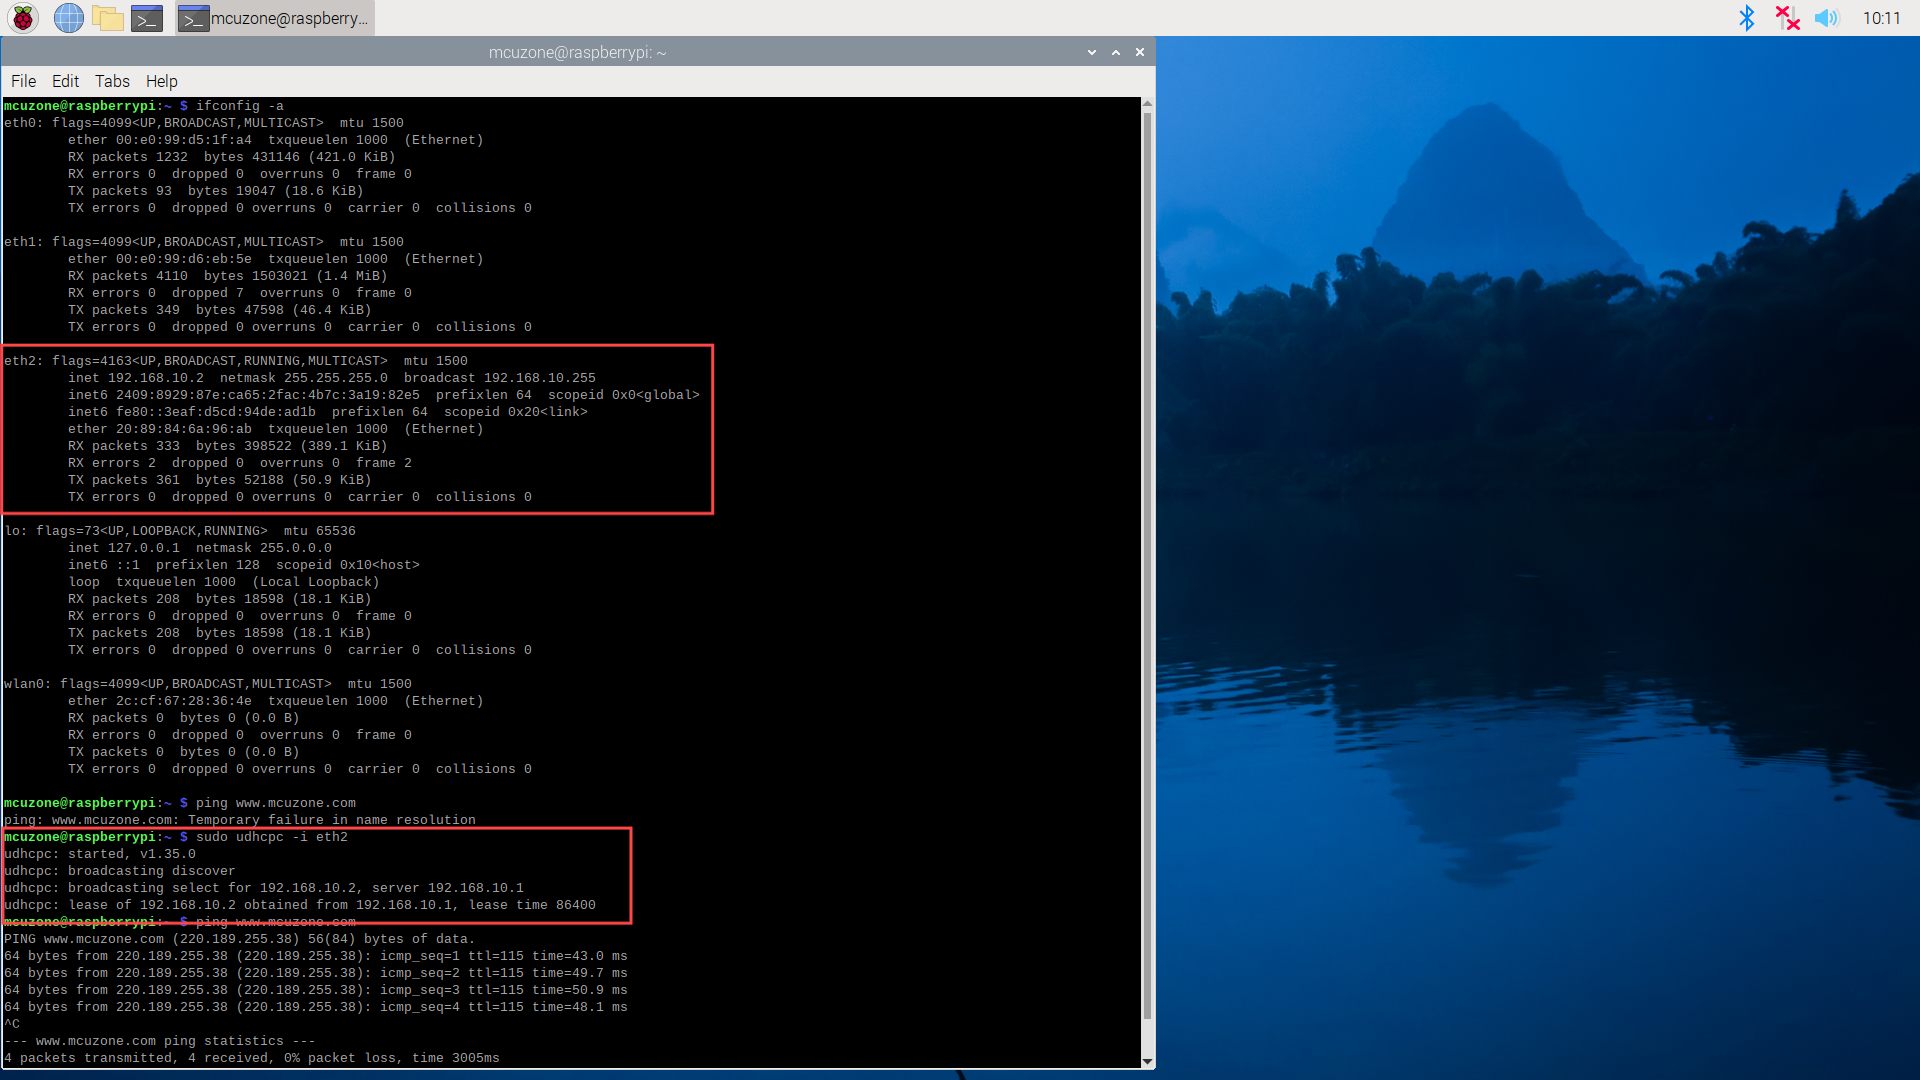Minimize the terminal with the down chevron

click(1091, 52)
